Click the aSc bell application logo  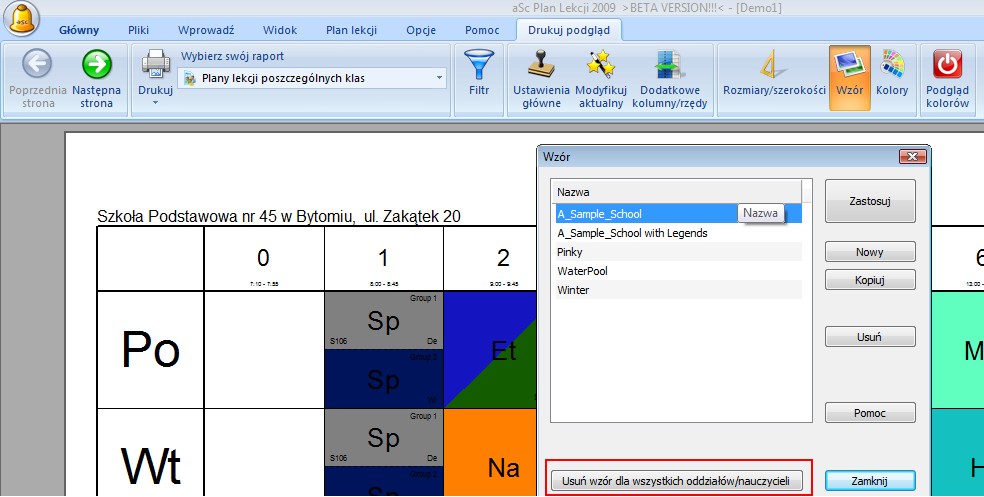(23, 20)
